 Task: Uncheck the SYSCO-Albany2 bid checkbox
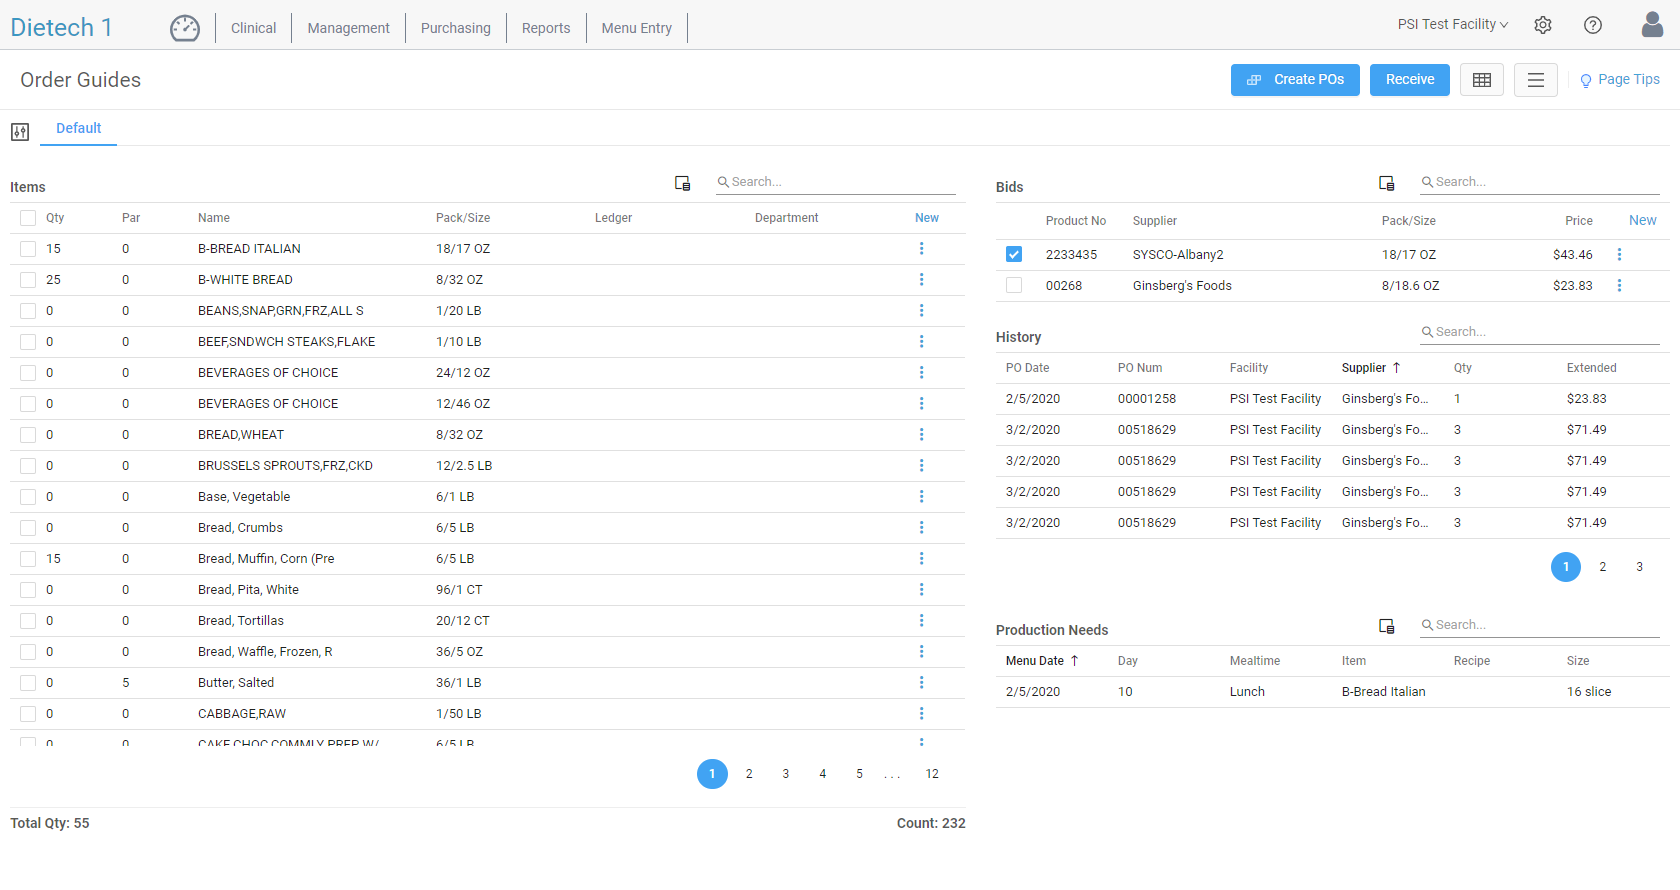pyautogui.click(x=1014, y=255)
